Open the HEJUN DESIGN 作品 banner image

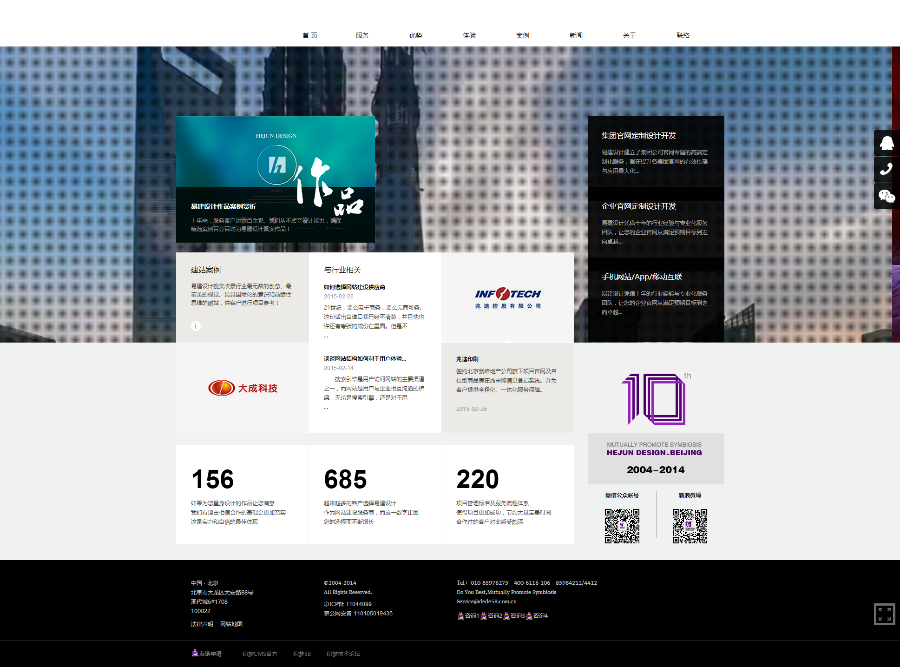(x=276, y=179)
